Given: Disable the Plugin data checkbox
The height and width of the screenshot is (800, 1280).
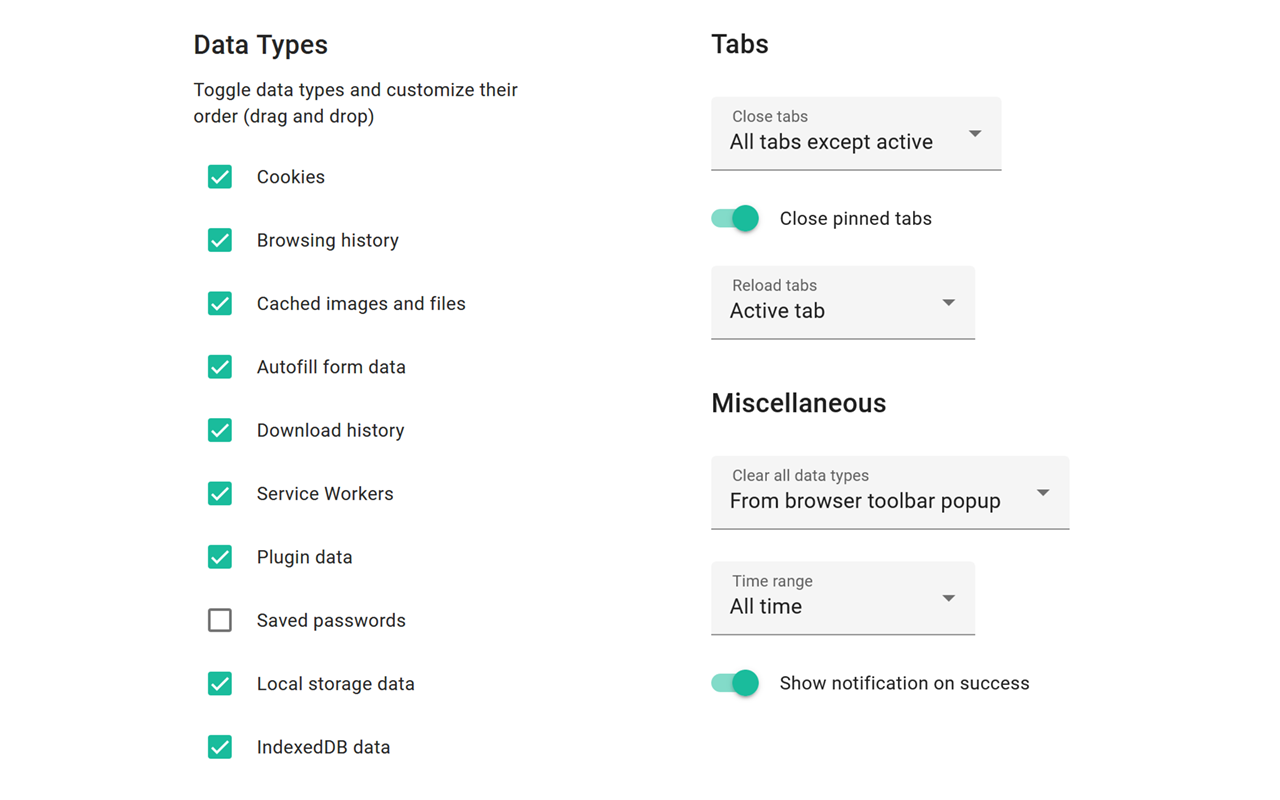Looking at the screenshot, I should coord(220,557).
